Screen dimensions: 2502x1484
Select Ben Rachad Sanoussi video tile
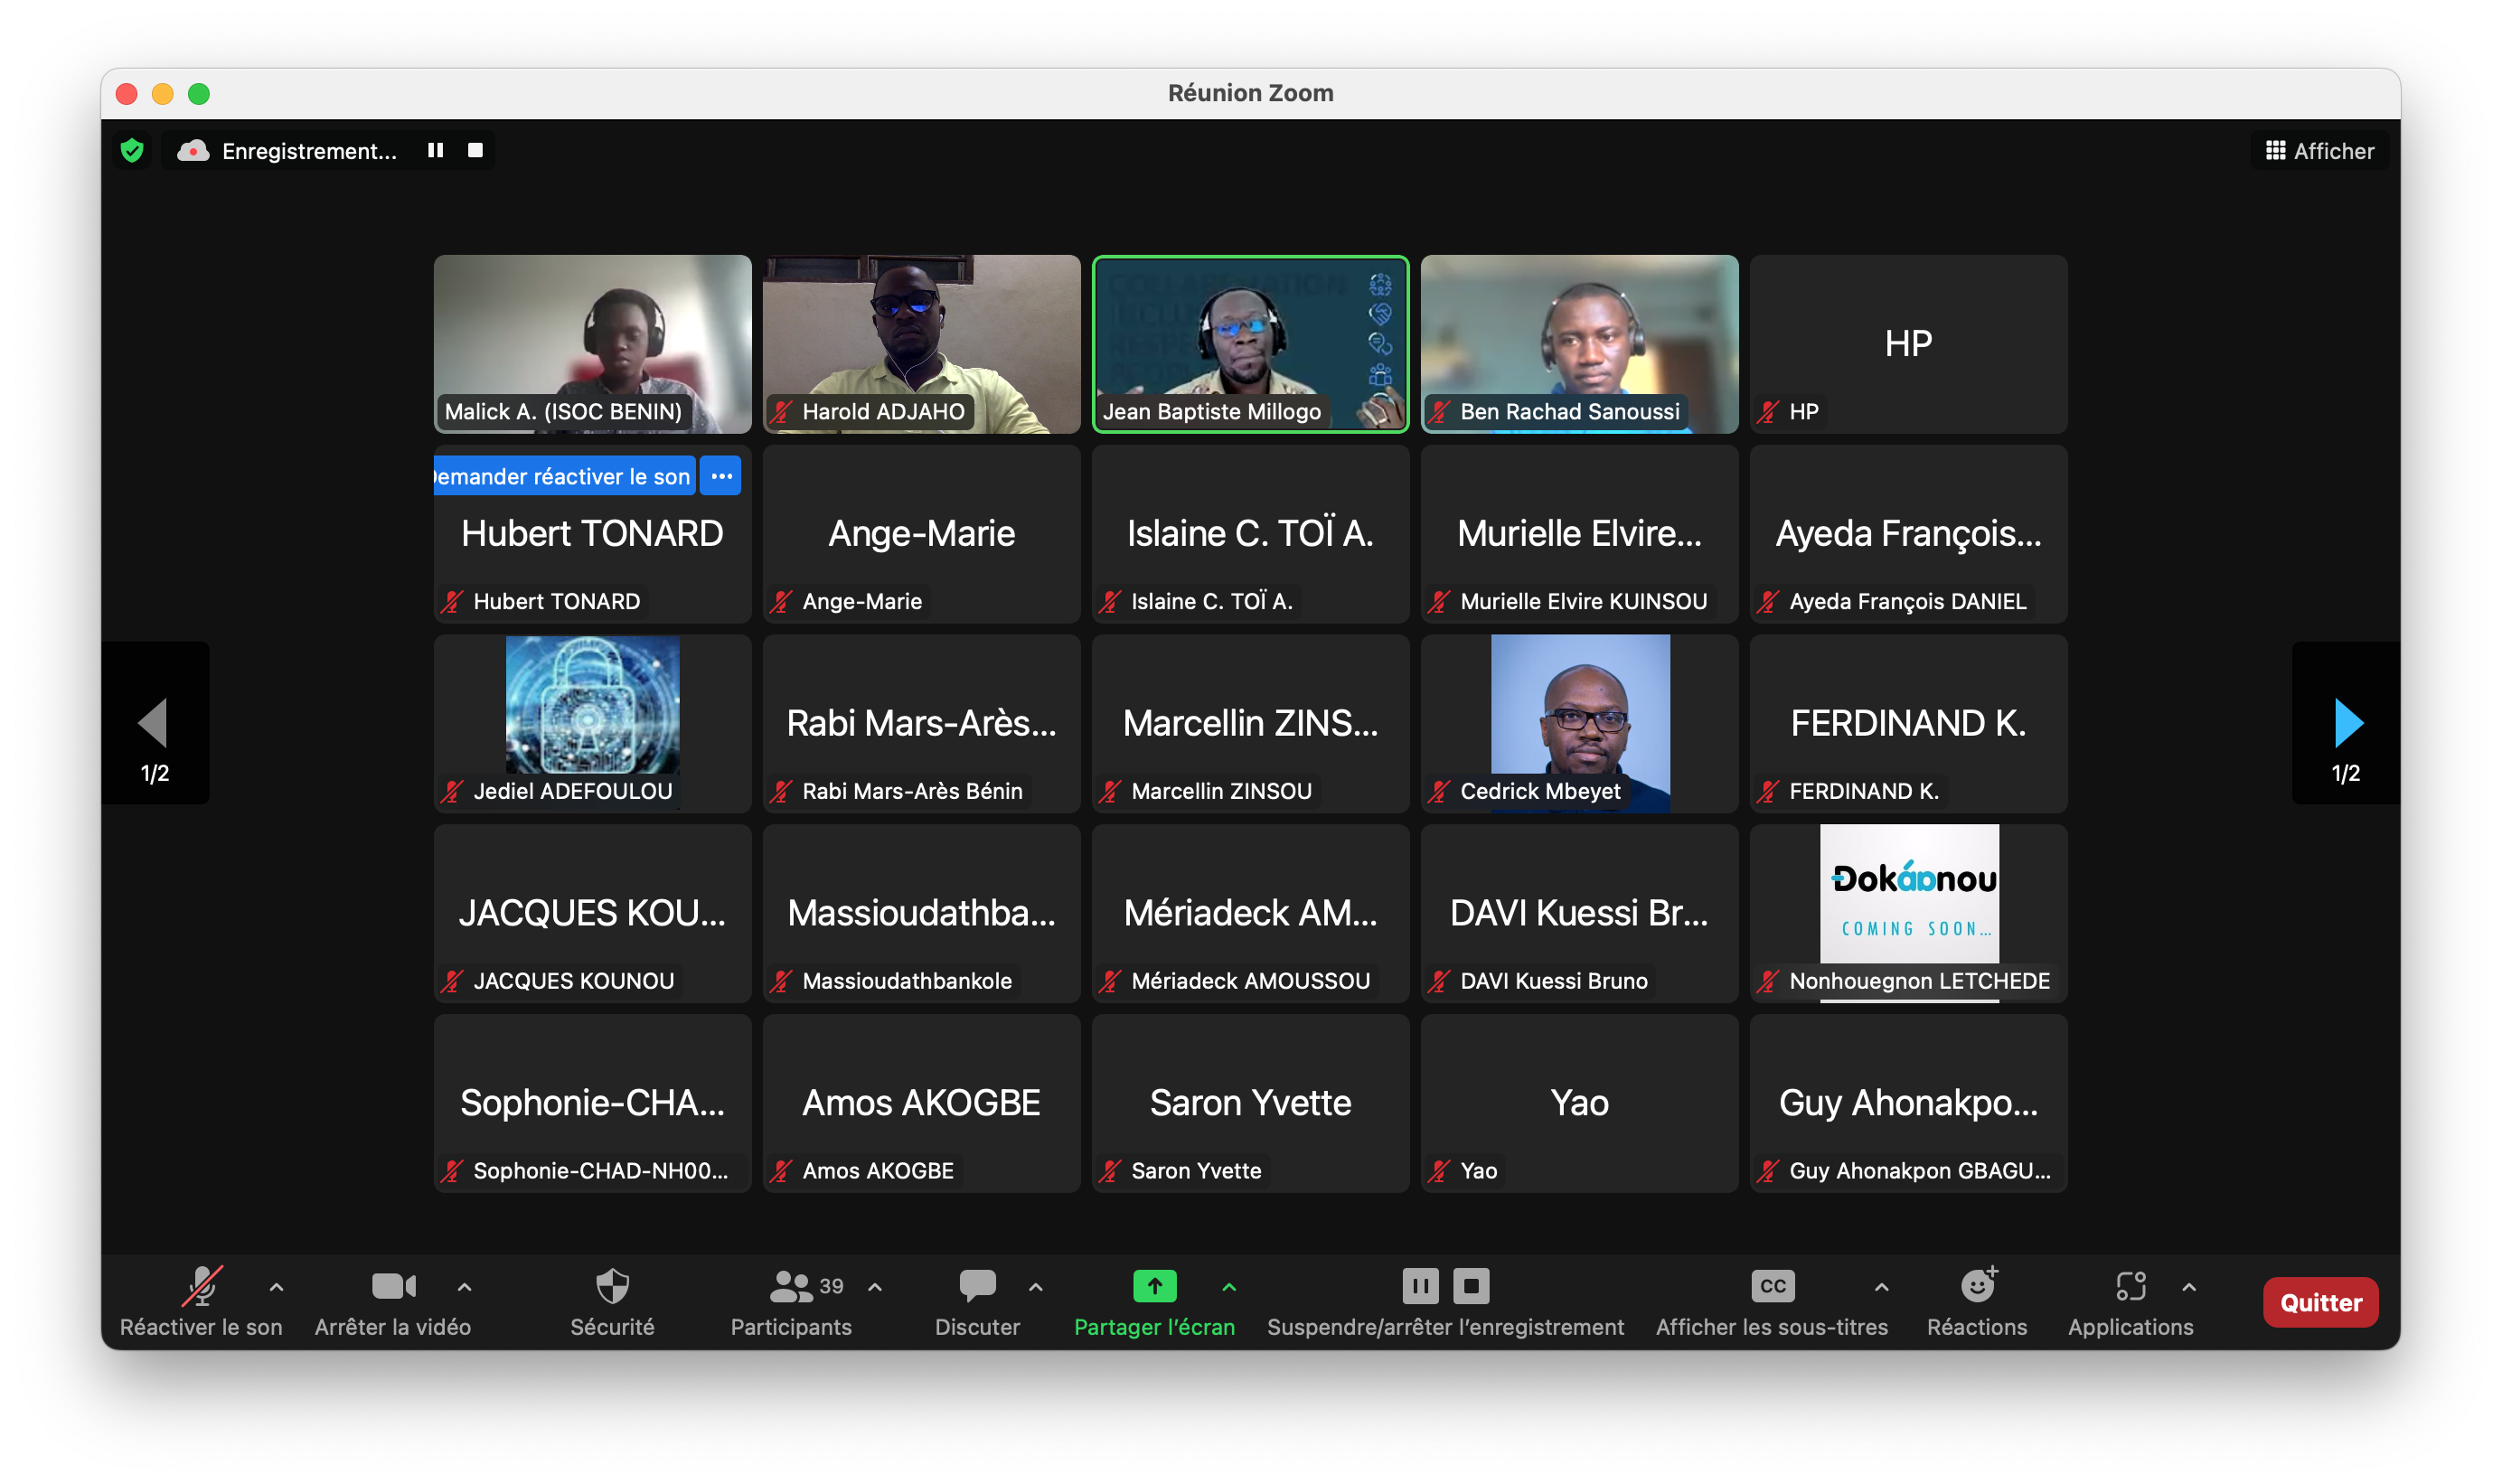[1579, 343]
